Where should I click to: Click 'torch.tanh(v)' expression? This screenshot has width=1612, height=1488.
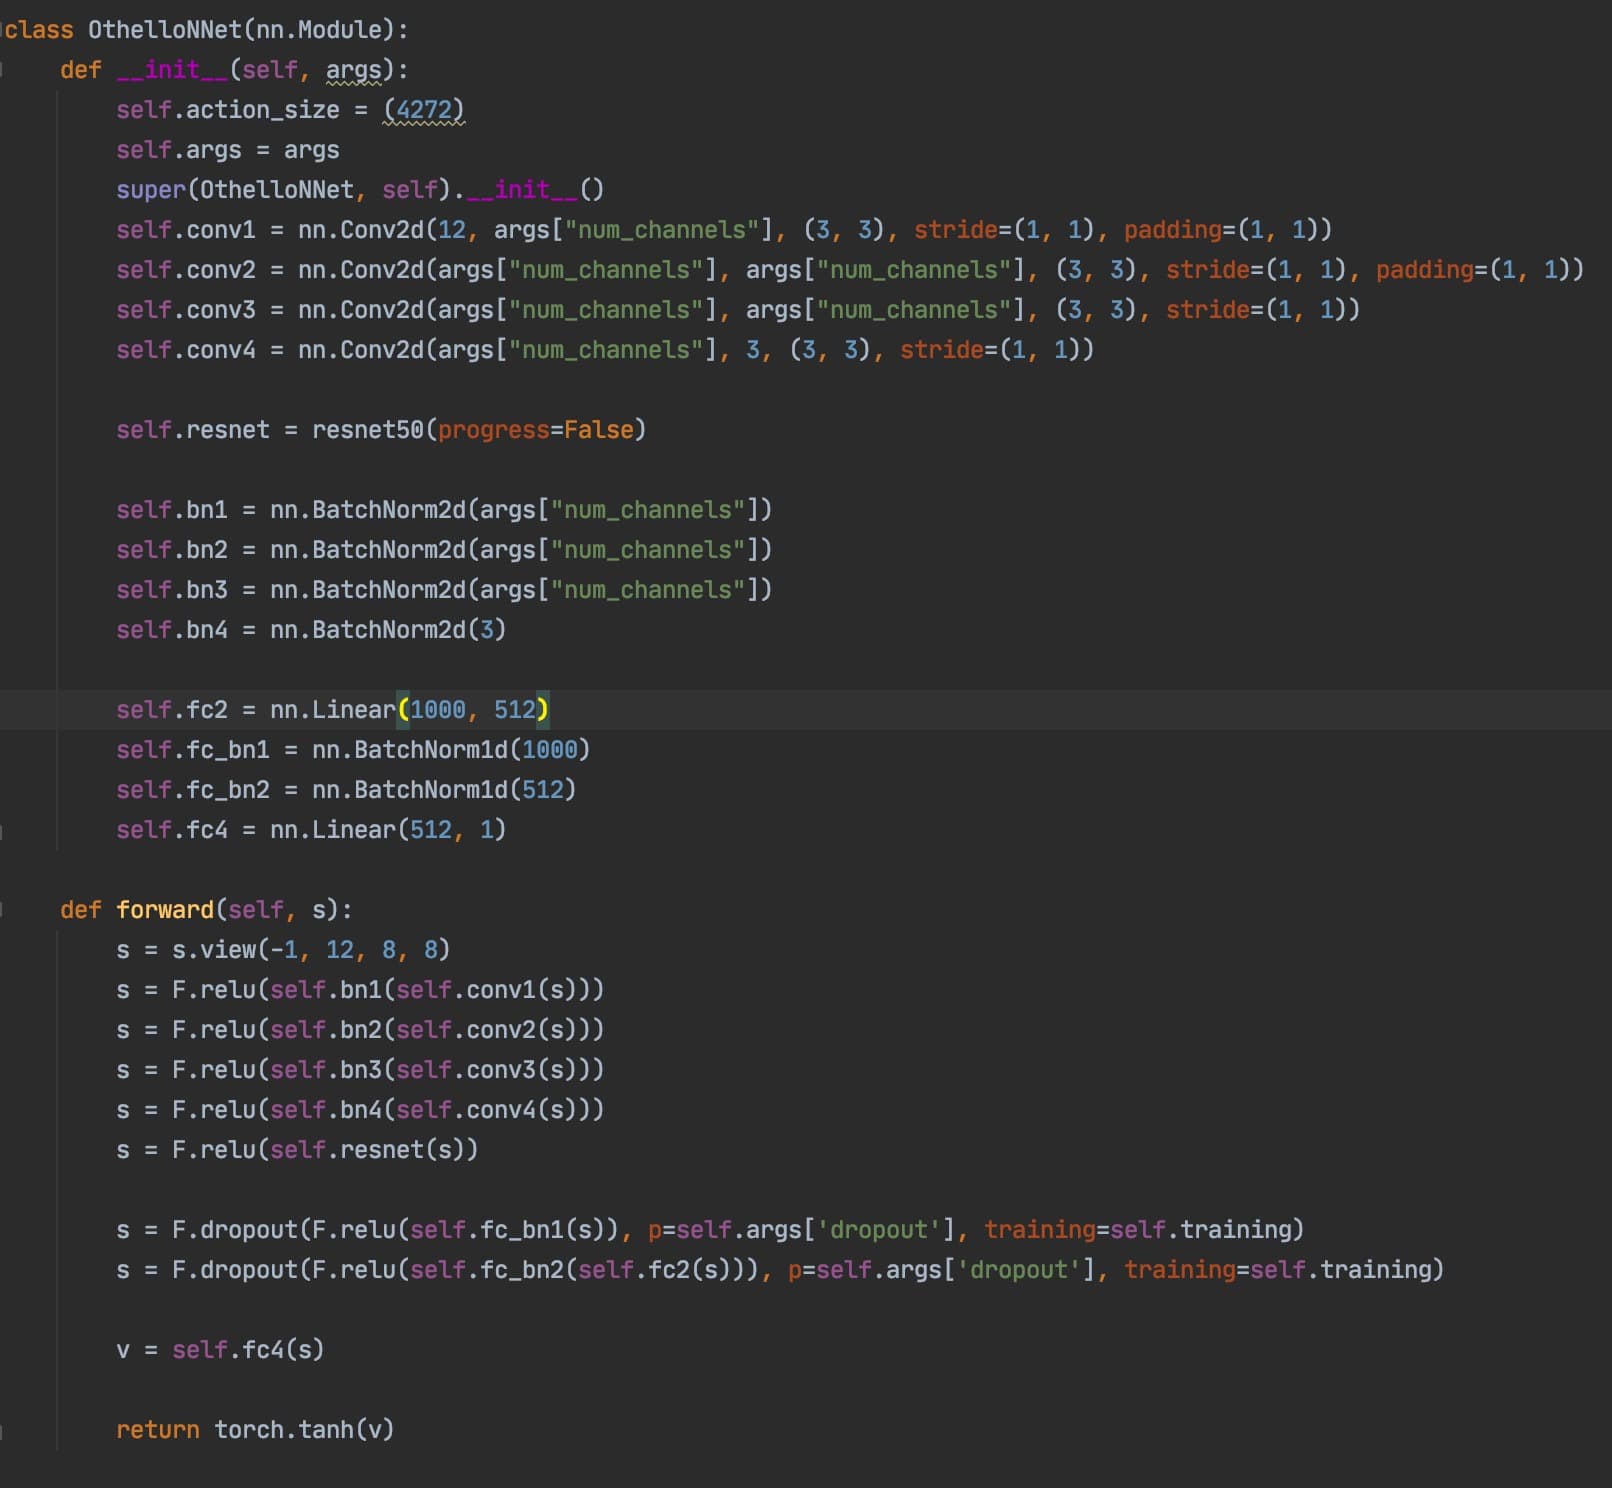304,1430
